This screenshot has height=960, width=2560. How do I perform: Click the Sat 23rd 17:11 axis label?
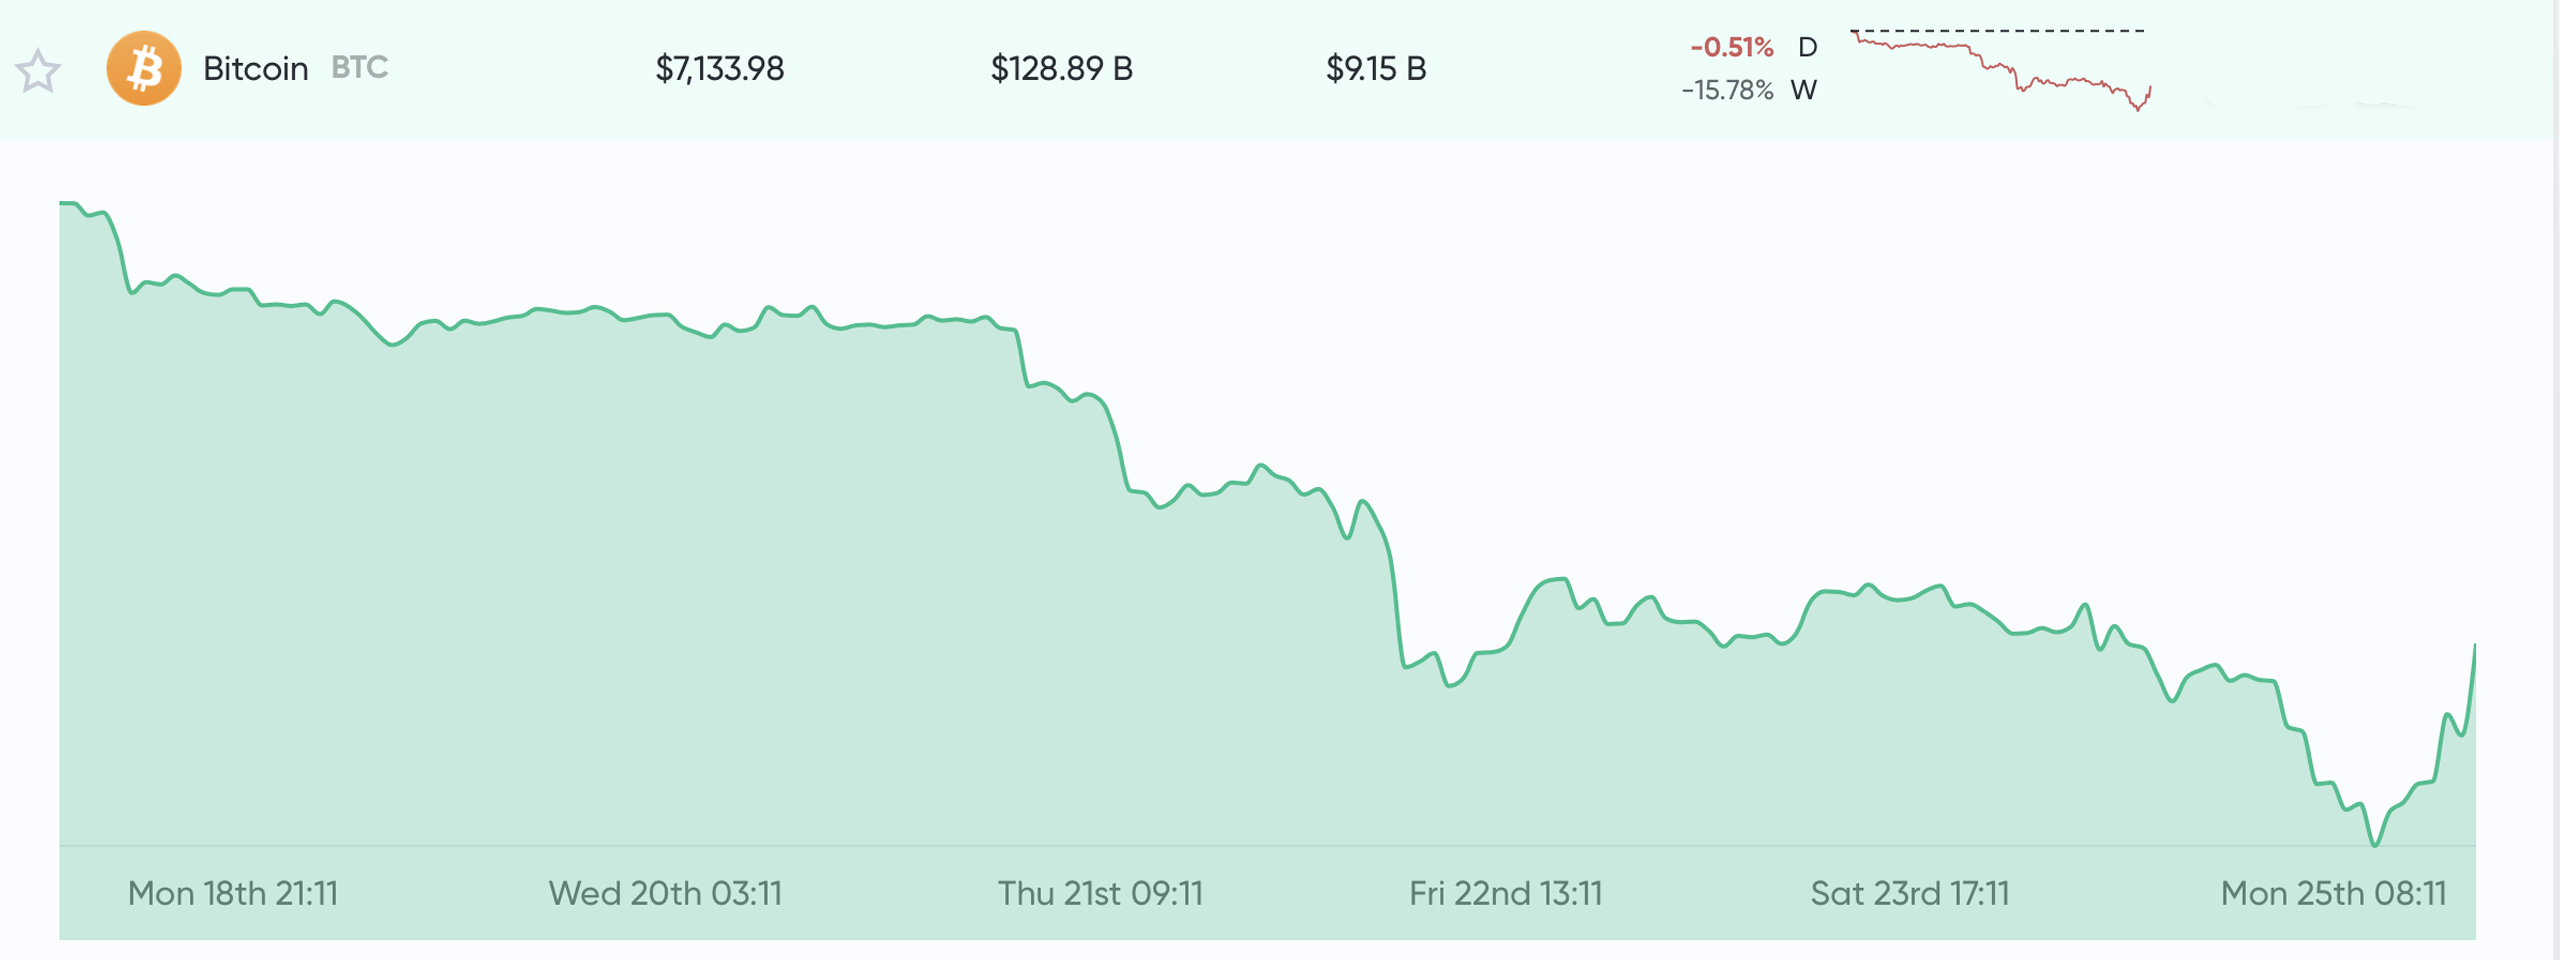[x=1910, y=893]
